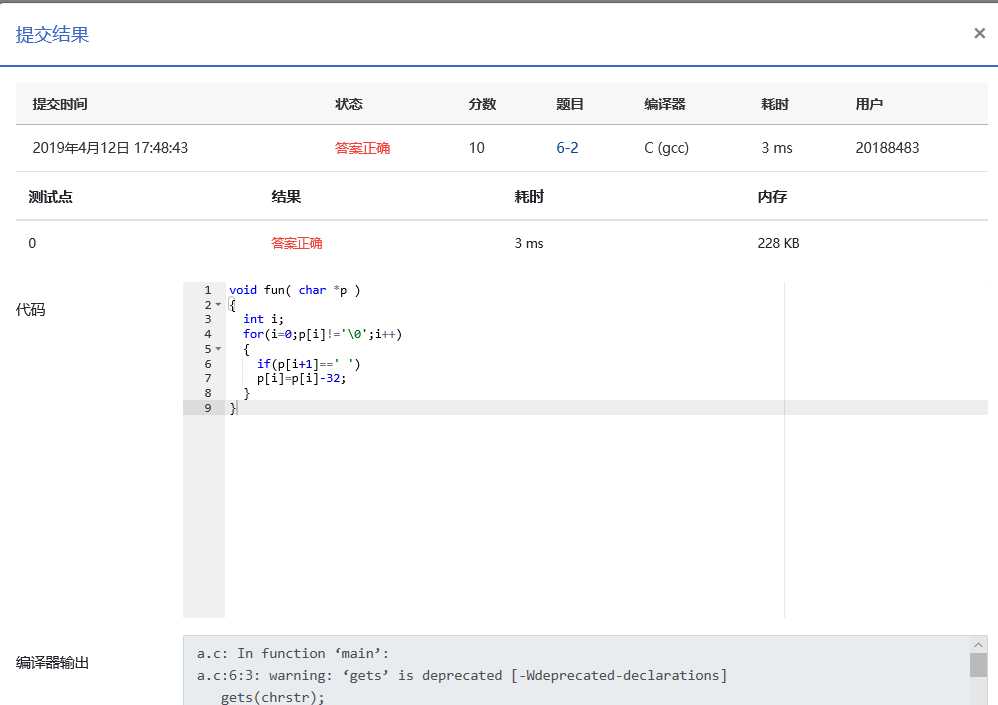Click user ID 20188483

(x=887, y=148)
